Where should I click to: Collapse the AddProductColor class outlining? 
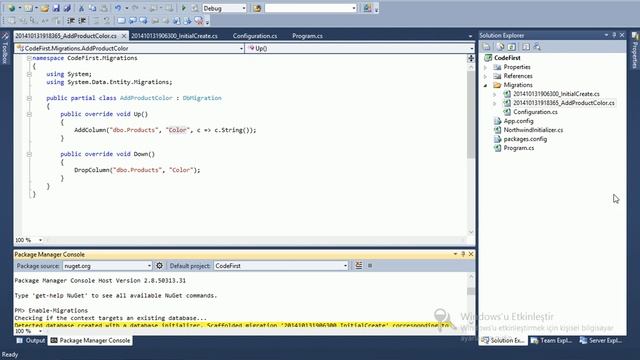click(x=29, y=98)
